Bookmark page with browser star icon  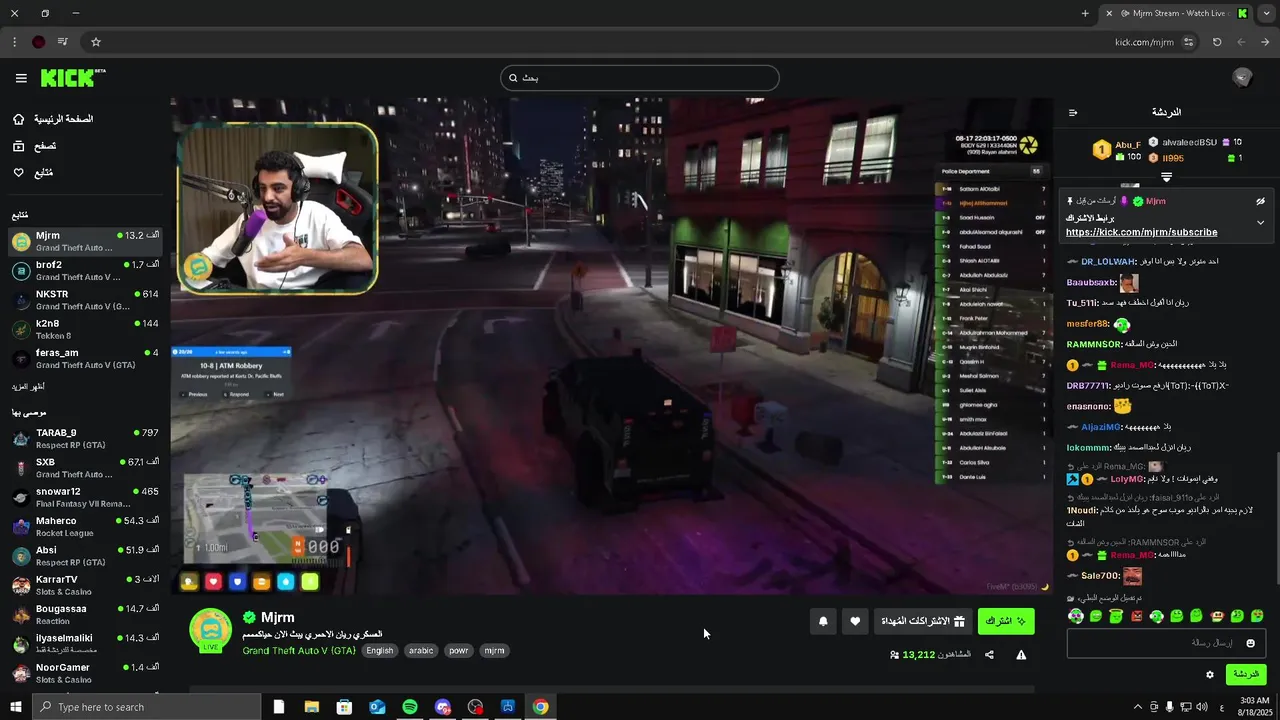tap(96, 42)
